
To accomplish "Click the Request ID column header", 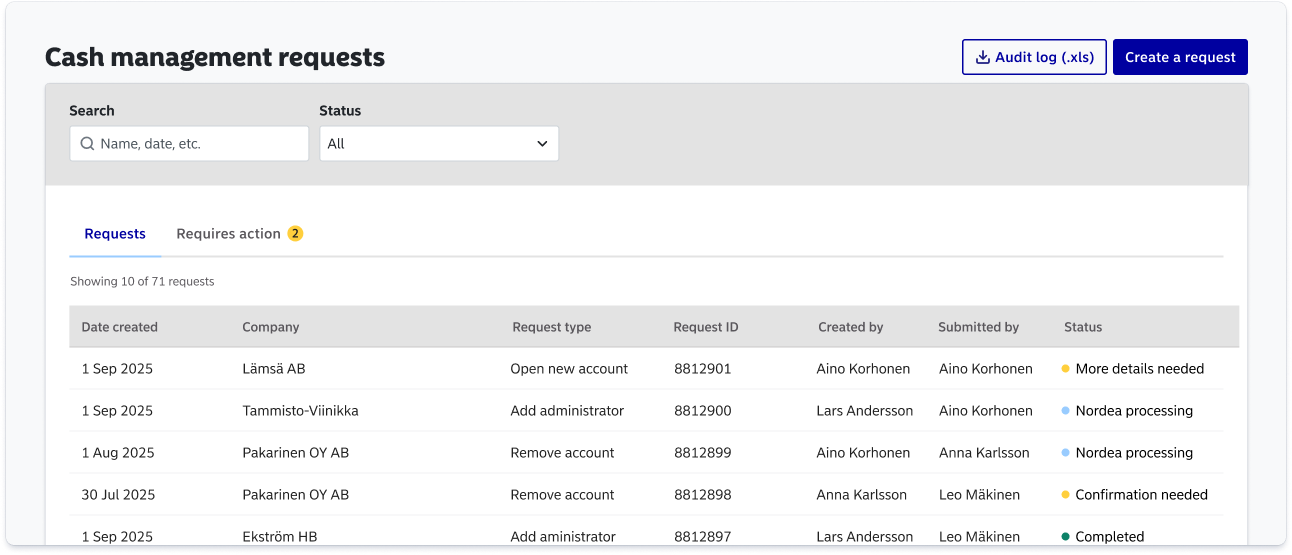I will [x=706, y=327].
